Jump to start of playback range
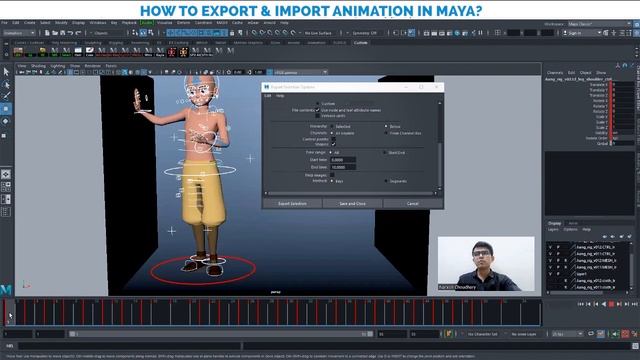Screen dimensions: 640x360 580,304
